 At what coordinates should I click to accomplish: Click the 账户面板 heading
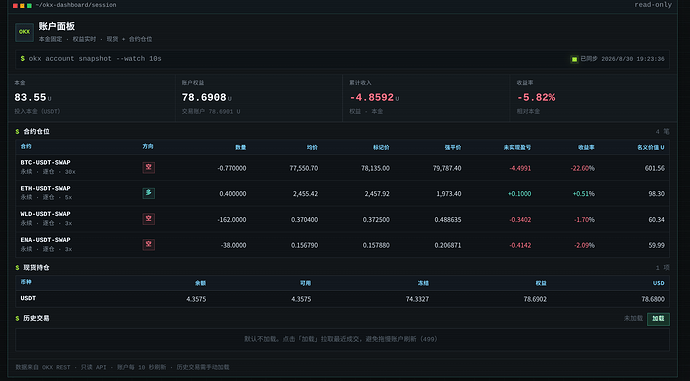(x=57, y=26)
